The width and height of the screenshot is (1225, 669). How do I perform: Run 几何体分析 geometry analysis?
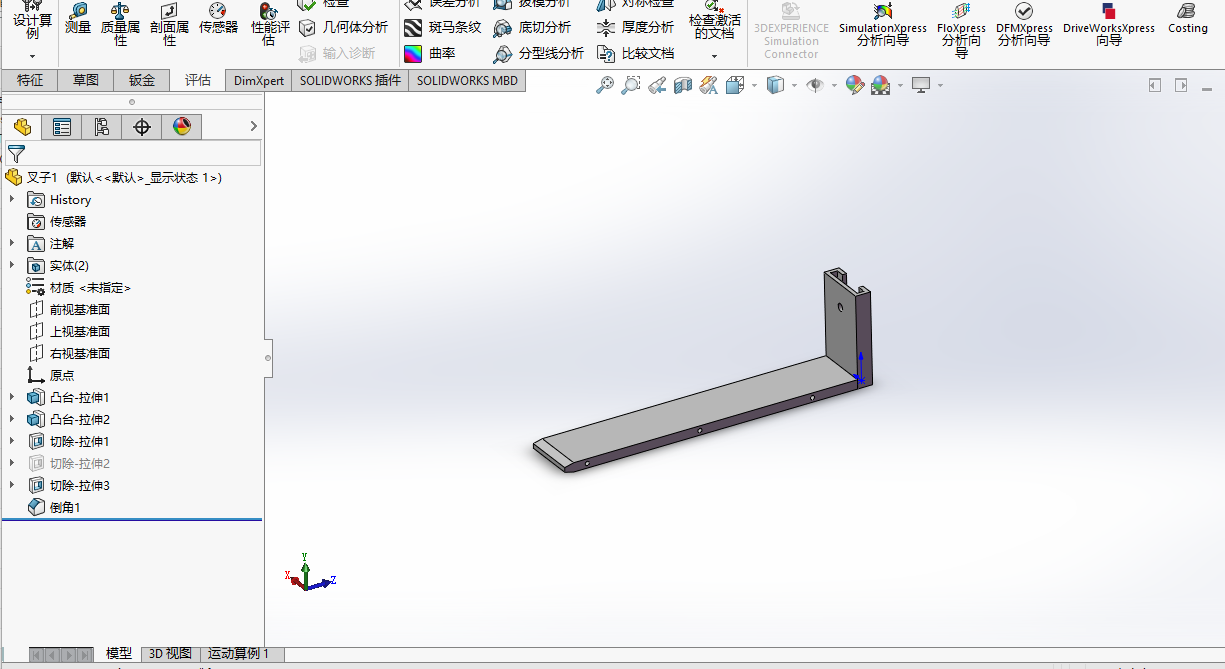[343, 27]
